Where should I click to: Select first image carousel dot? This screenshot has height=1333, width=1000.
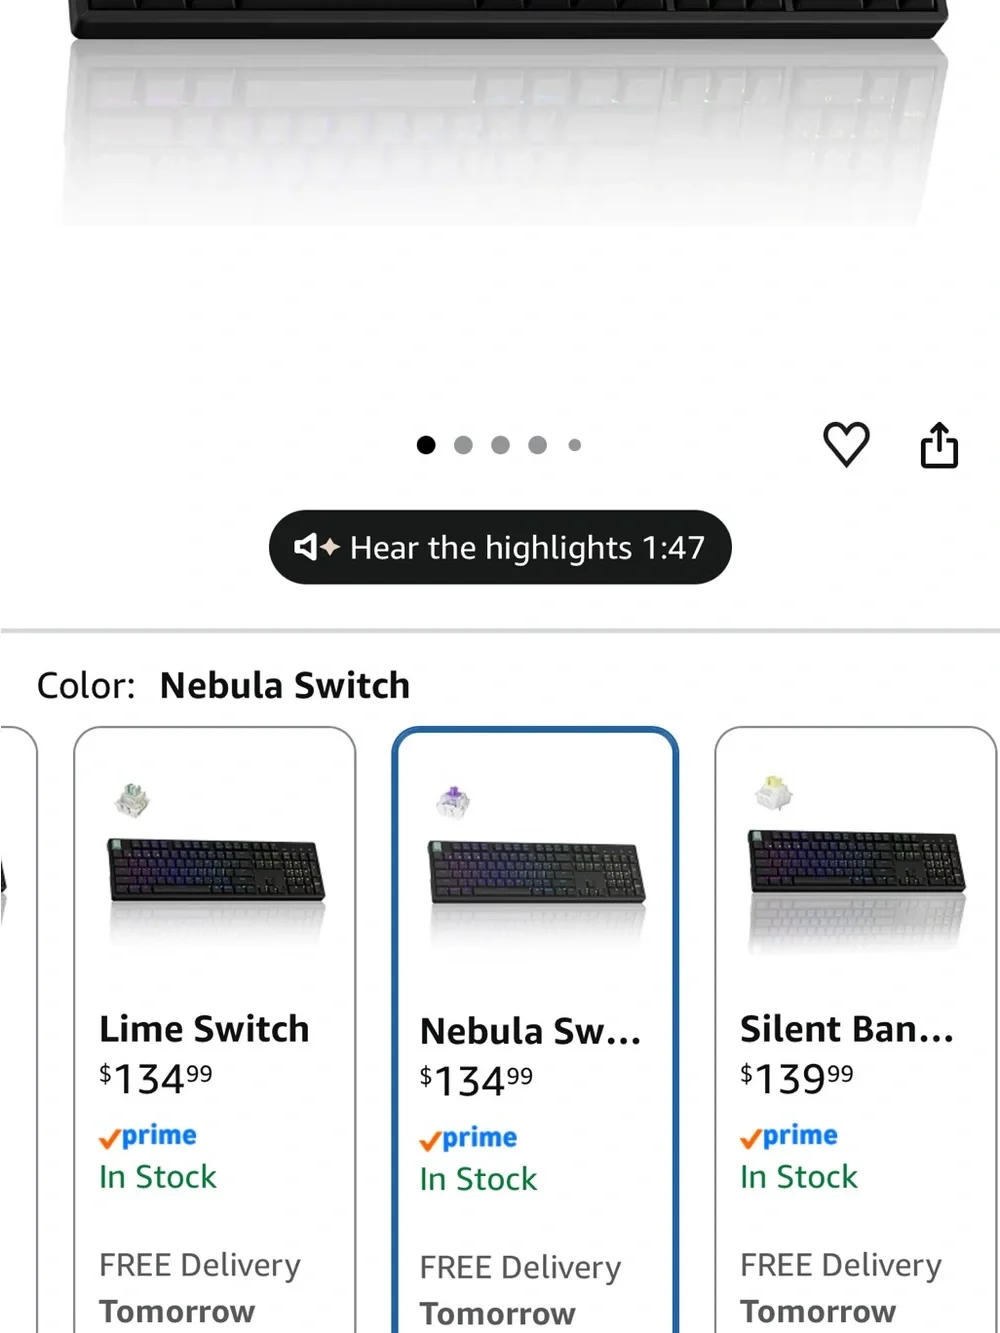[426, 445]
